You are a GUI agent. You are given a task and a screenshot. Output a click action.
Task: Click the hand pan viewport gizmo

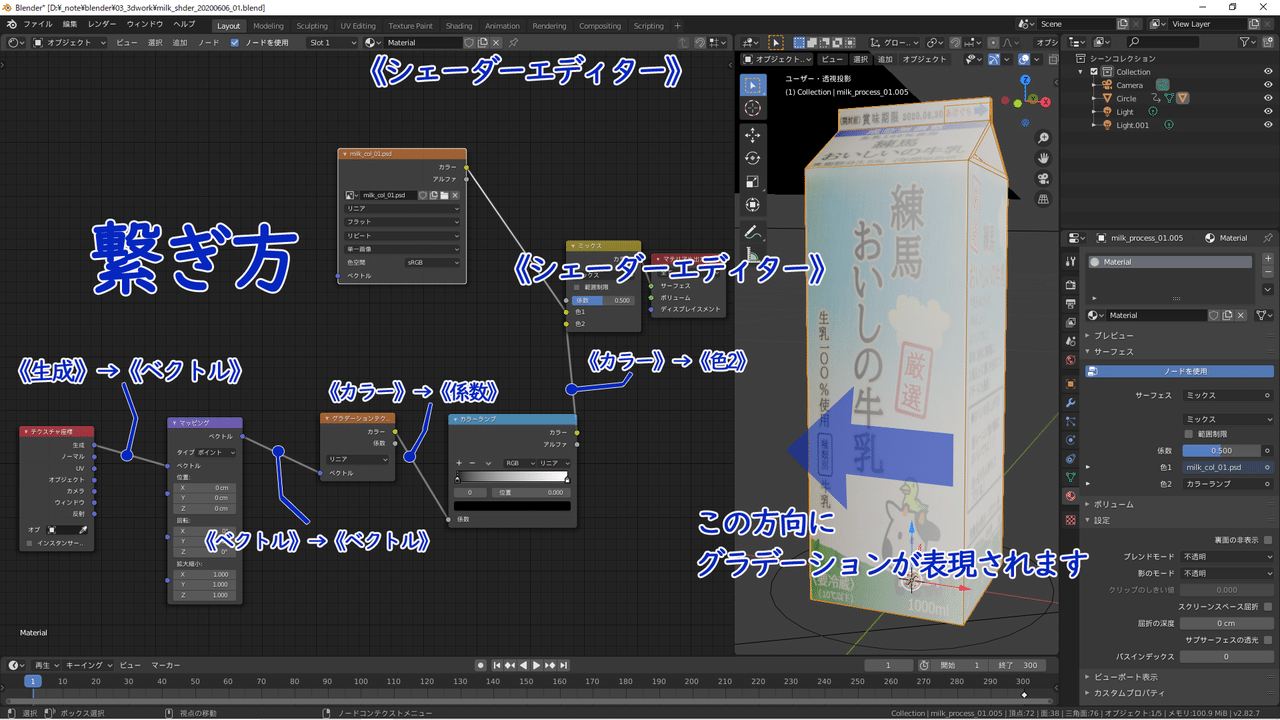point(1043,158)
